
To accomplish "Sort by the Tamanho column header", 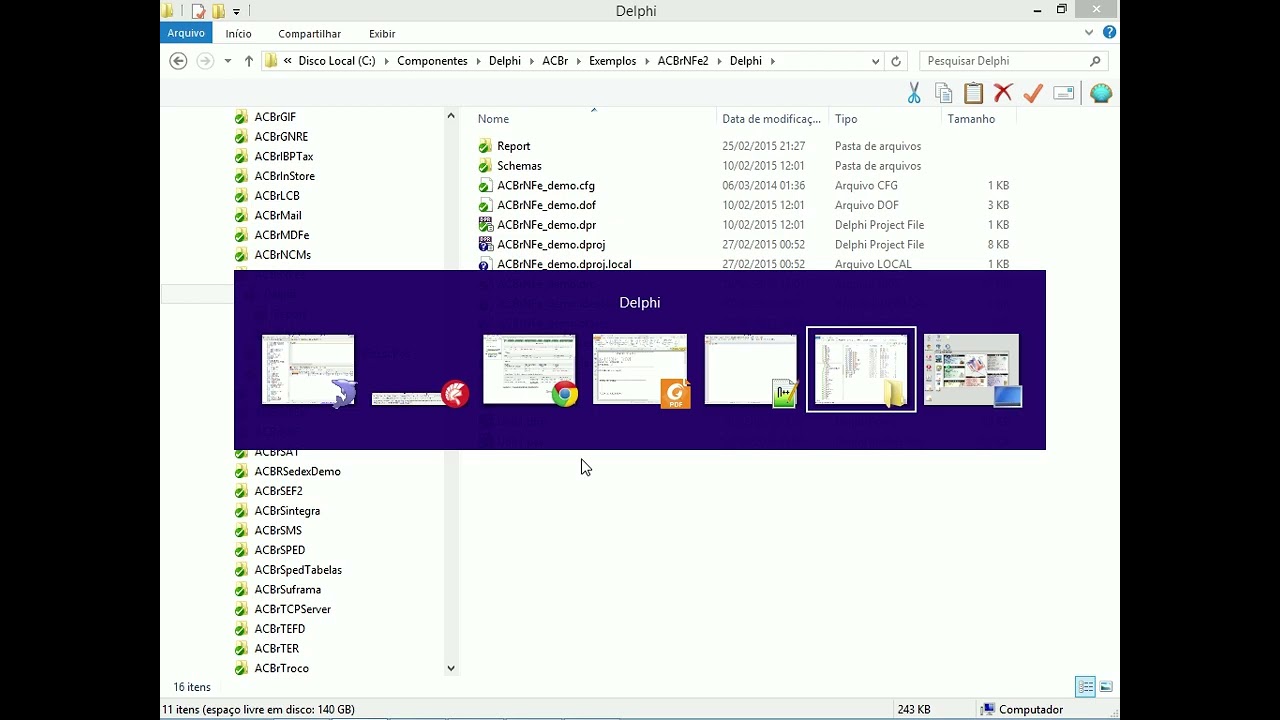I will click(x=979, y=119).
